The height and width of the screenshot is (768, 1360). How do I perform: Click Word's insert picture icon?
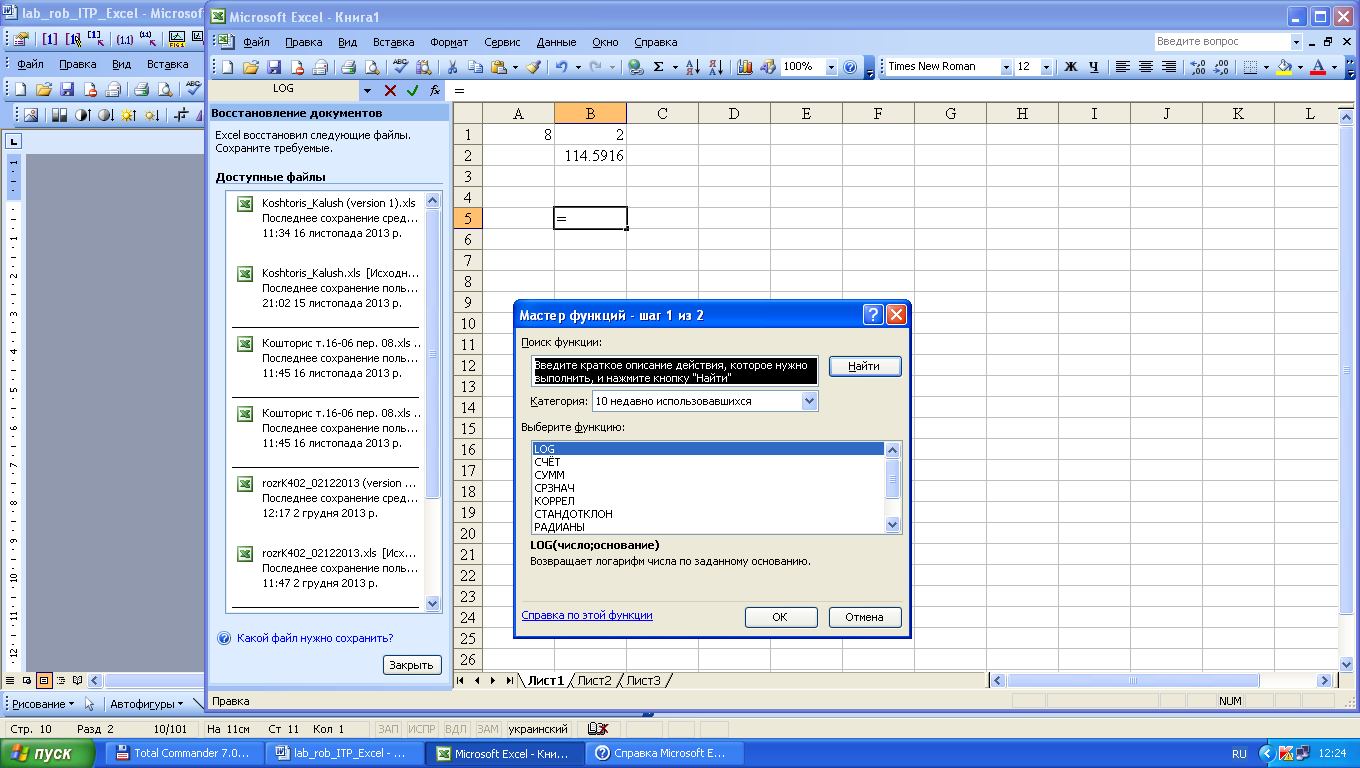30,115
